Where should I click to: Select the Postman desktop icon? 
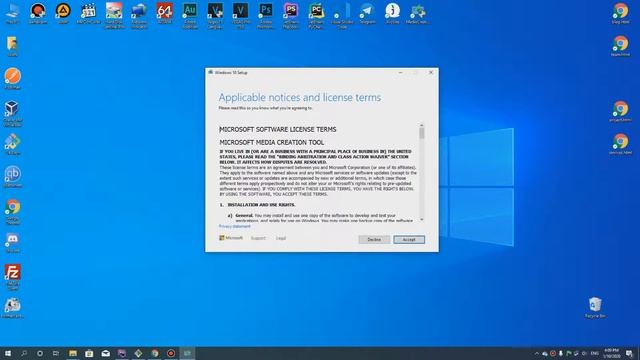pyautogui.click(x=12, y=78)
